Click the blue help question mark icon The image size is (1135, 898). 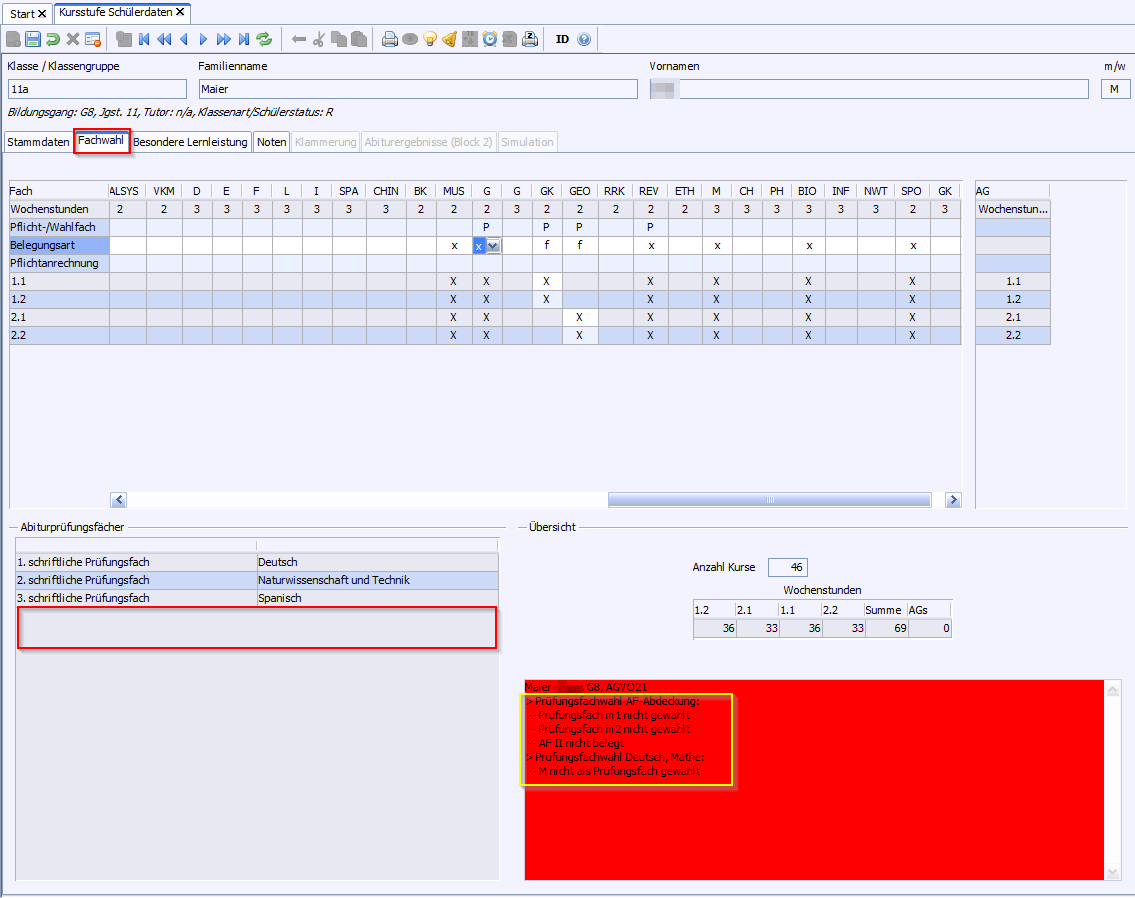584,39
